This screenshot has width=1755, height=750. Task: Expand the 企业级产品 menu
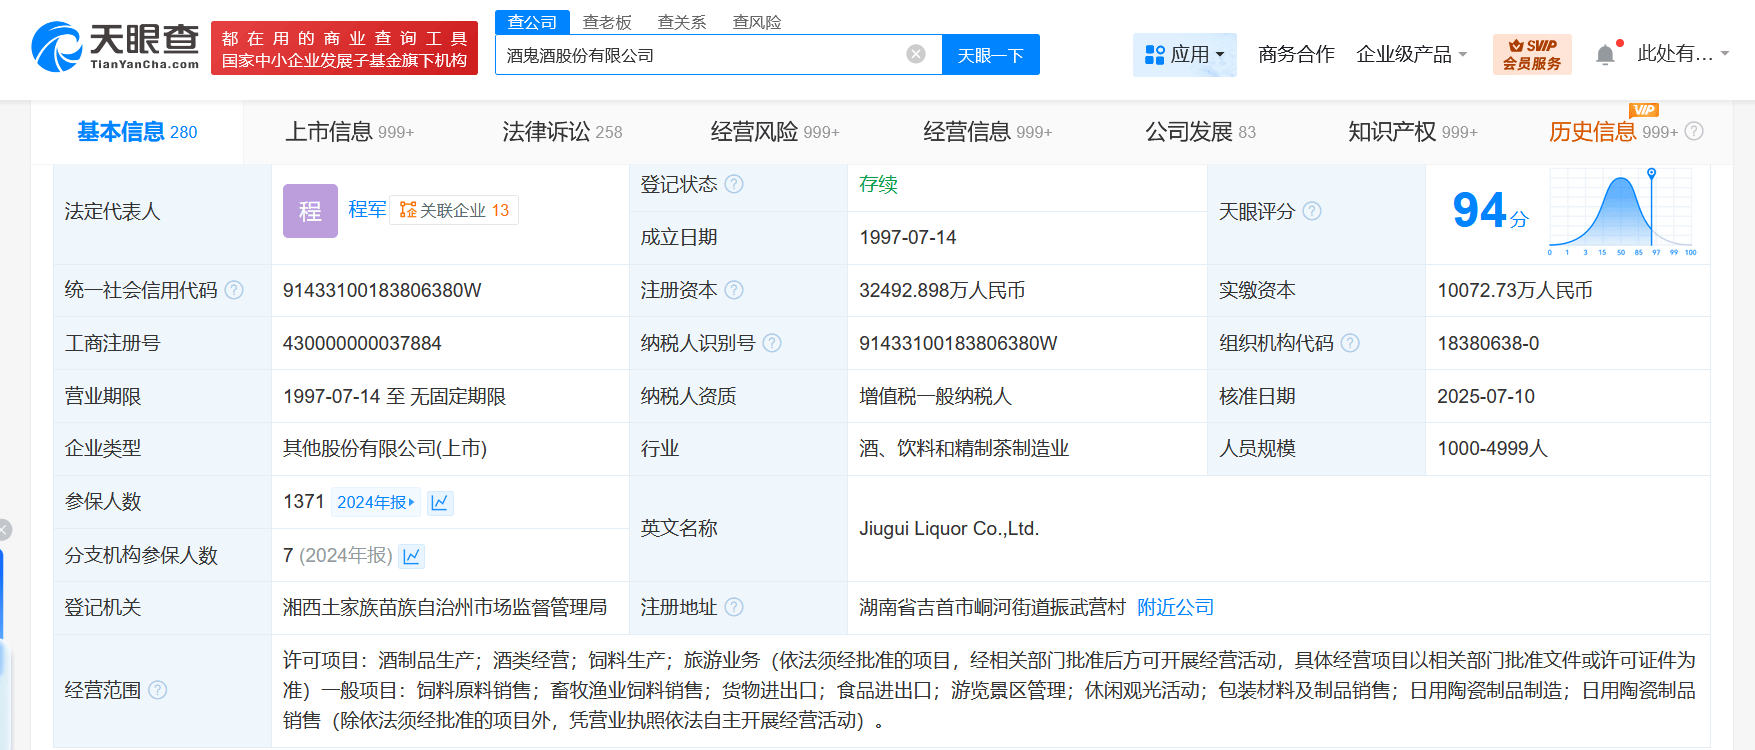tap(1411, 54)
